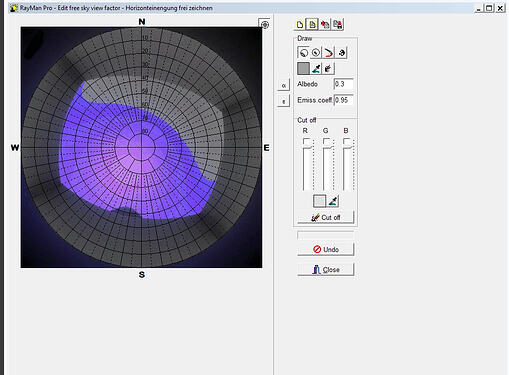Click the Undo button

326,250
